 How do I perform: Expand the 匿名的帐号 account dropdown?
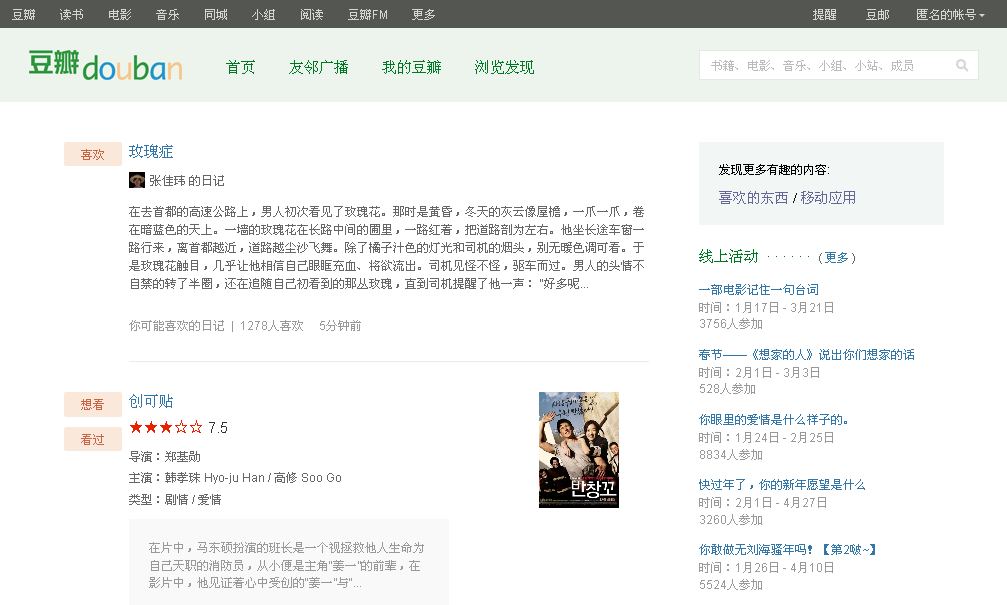[x=950, y=14]
